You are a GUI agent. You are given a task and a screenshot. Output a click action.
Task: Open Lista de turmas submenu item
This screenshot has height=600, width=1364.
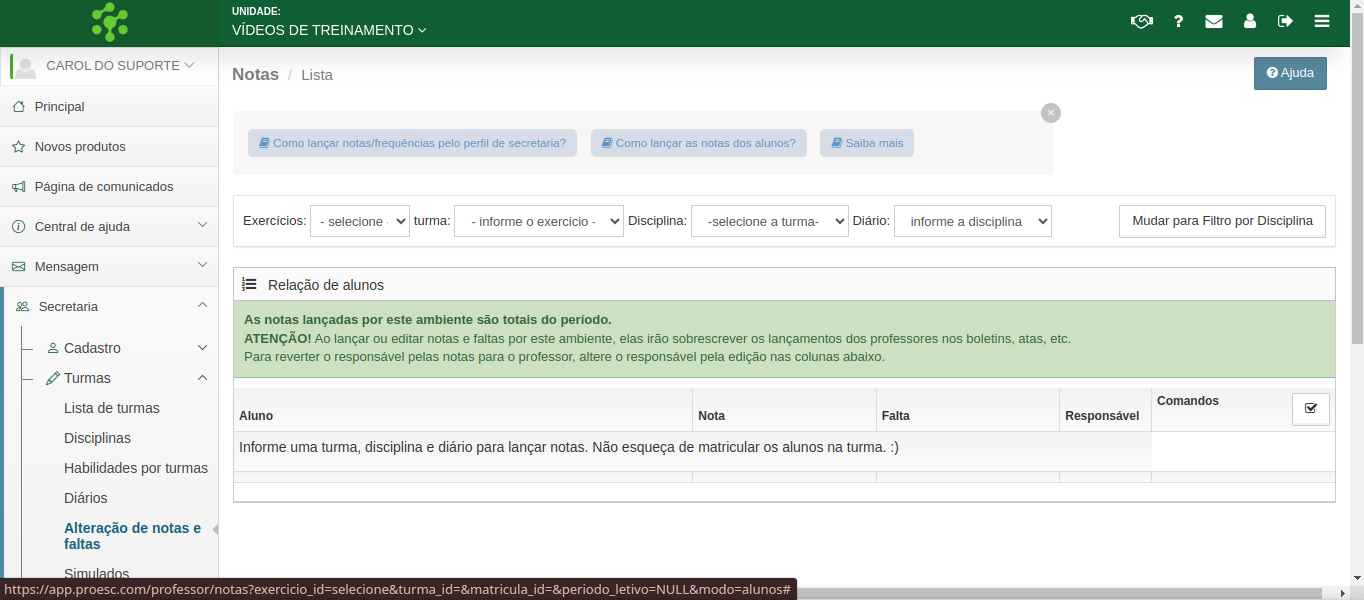pyautogui.click(x=112, y=408)
